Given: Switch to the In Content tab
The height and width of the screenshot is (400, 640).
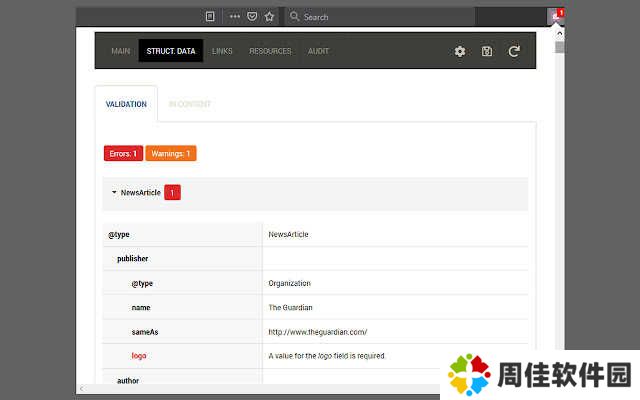Looking at the screenshot, I should [190, 104].
